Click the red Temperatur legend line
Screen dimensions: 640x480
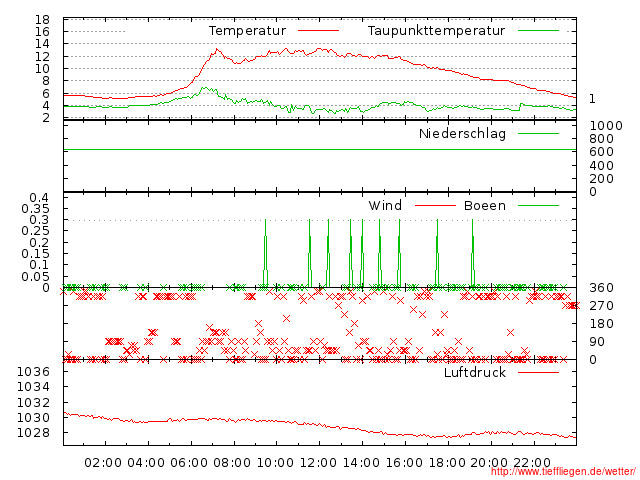tap(318, 31)
